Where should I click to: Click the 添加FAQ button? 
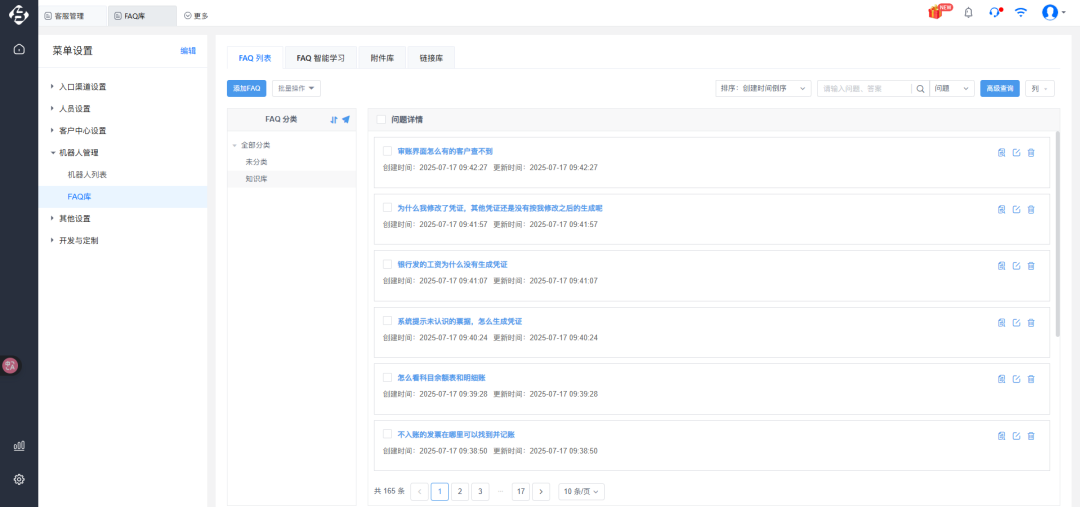point(247,88)
